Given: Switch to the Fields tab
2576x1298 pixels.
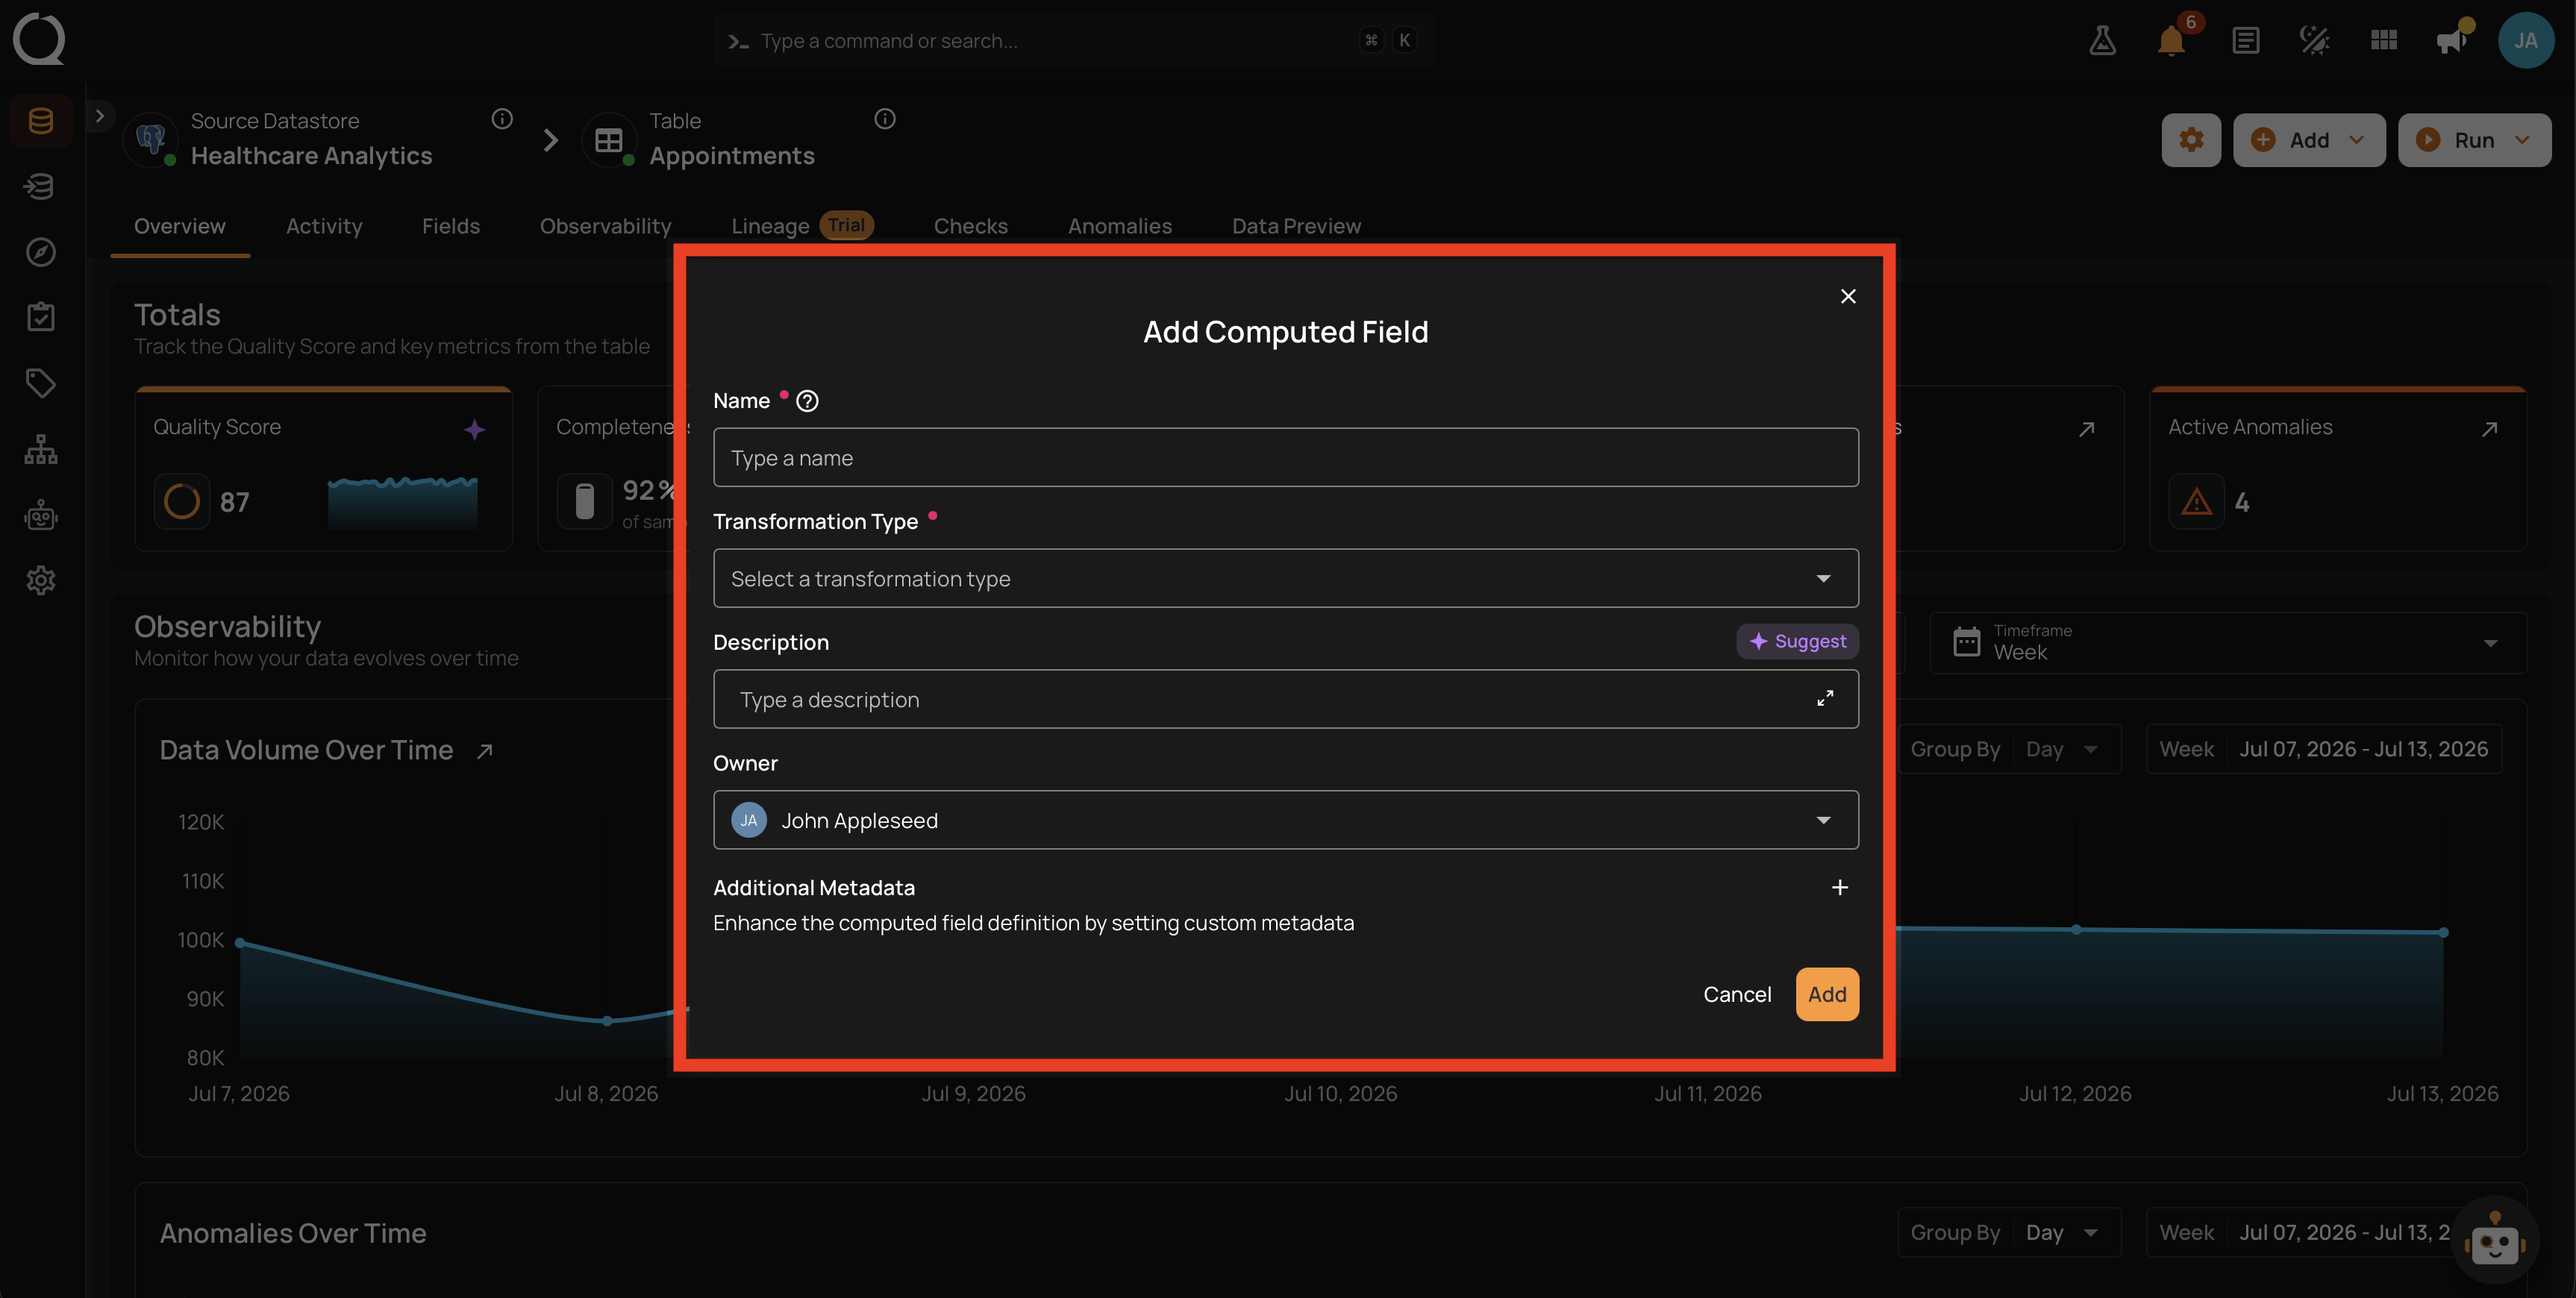Looking at the screenshot, I should (451, 226).
